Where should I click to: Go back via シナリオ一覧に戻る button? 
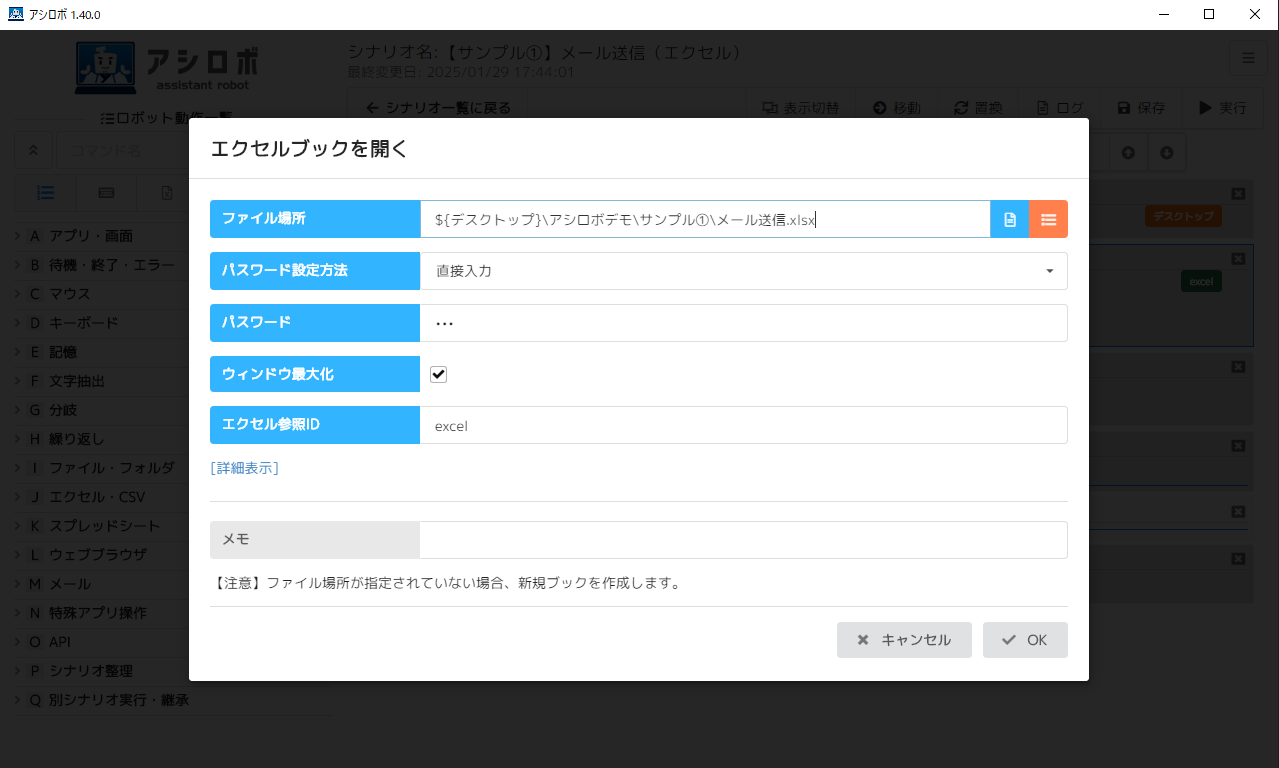[x=438, y=108]
